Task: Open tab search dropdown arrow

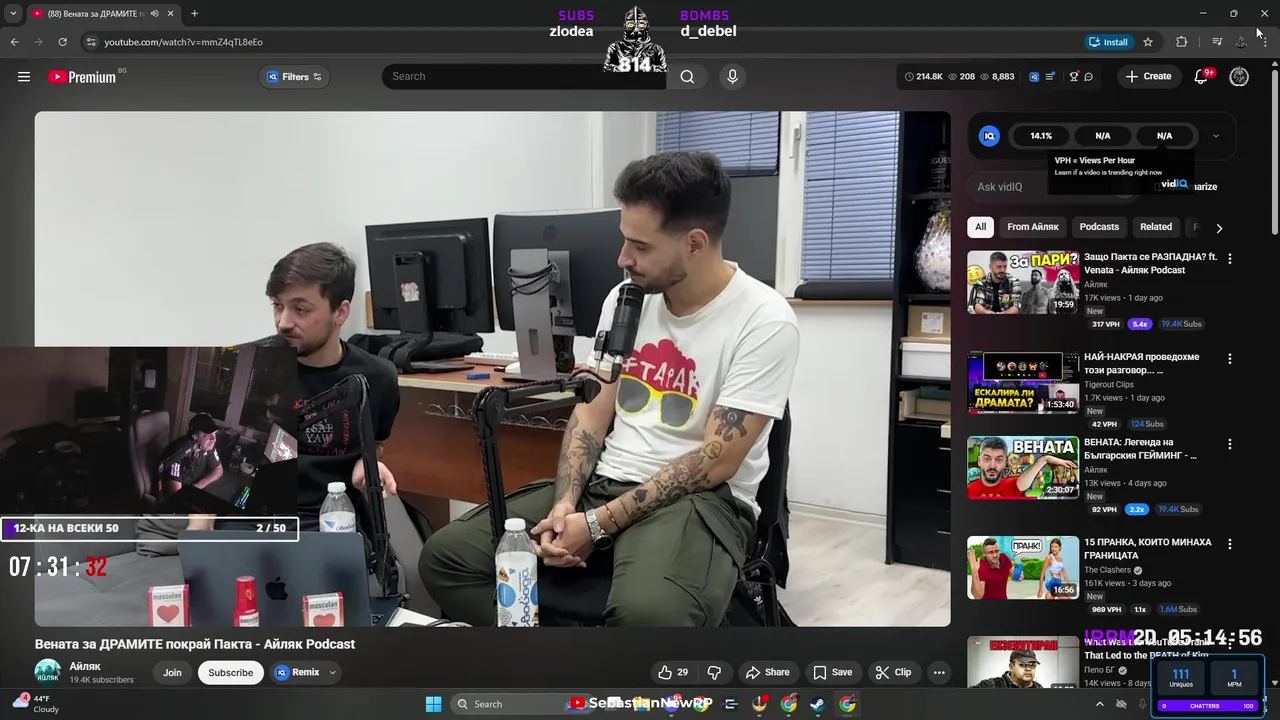Action: coord(13,14)
